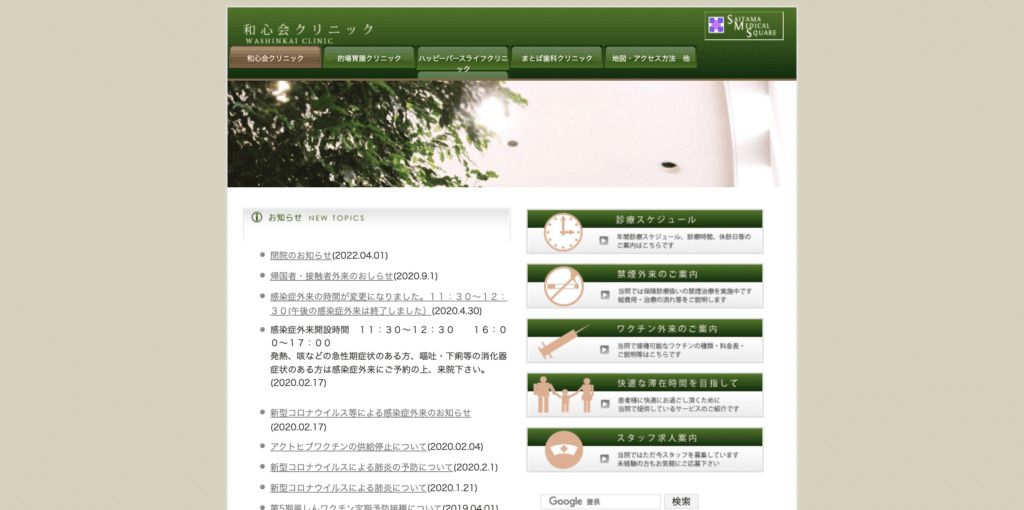
Task: Click the nurse cap icon for スタッフ求人
Action: [x=562, y=451]
